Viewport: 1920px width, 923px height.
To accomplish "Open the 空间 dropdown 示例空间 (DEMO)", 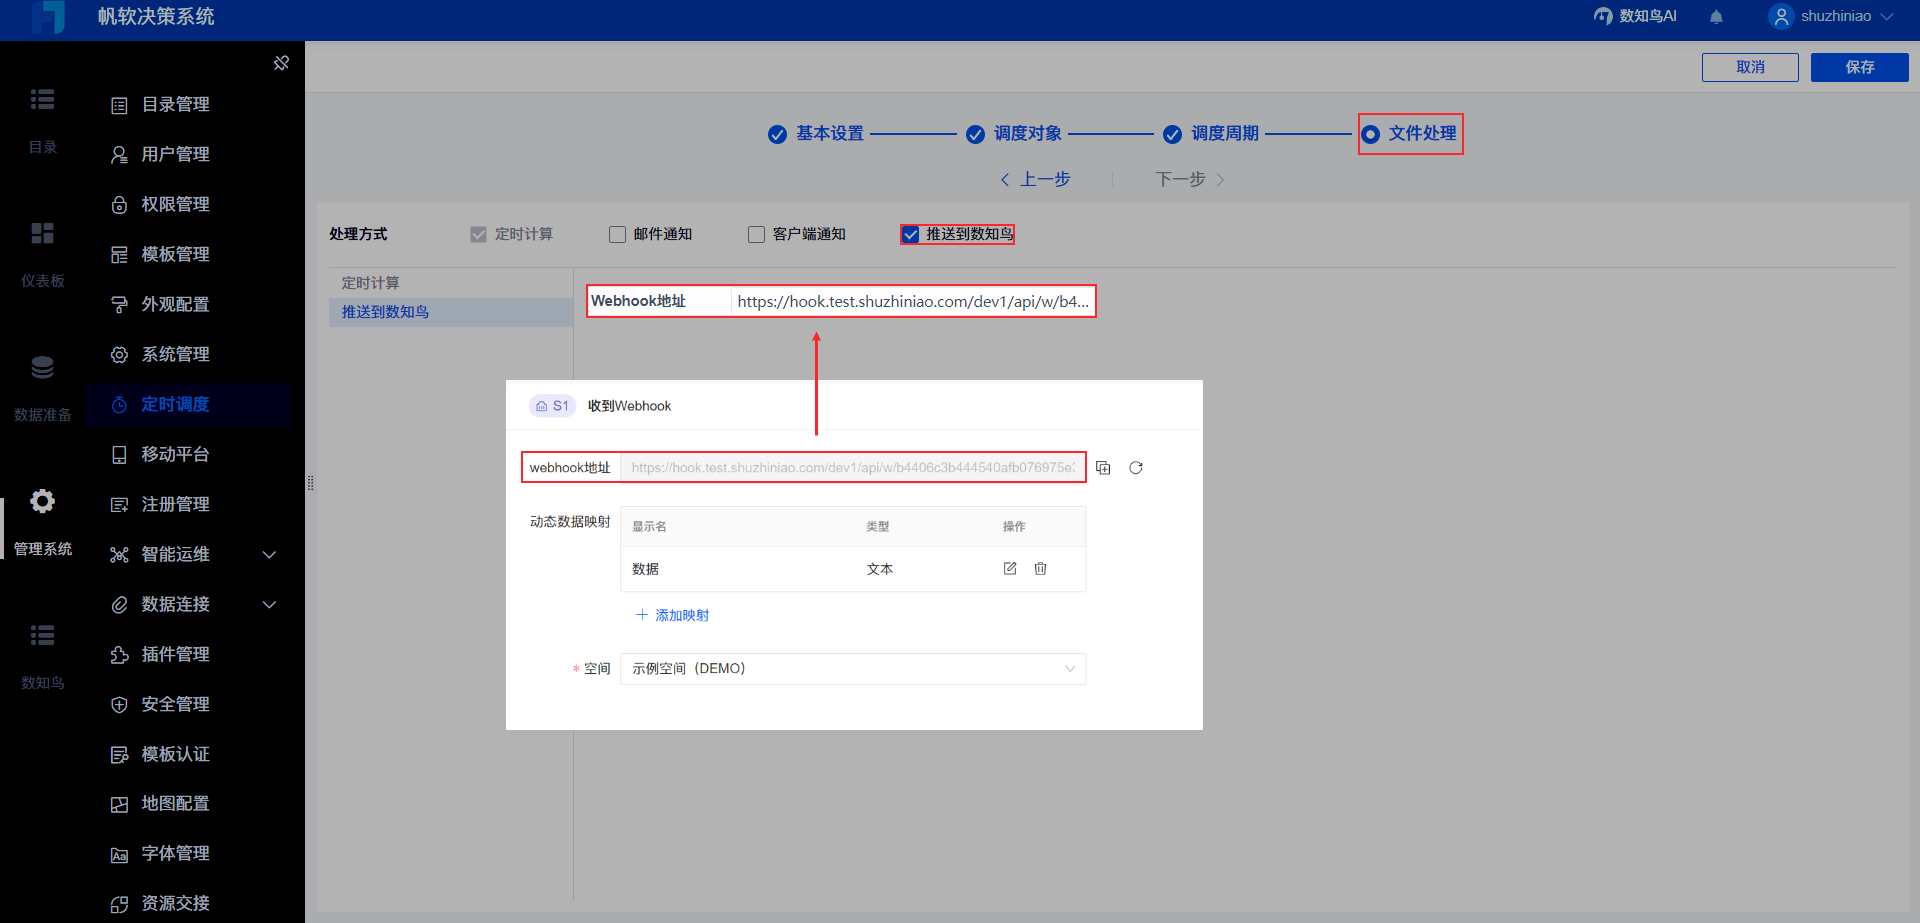I will (x=853, y=669).
